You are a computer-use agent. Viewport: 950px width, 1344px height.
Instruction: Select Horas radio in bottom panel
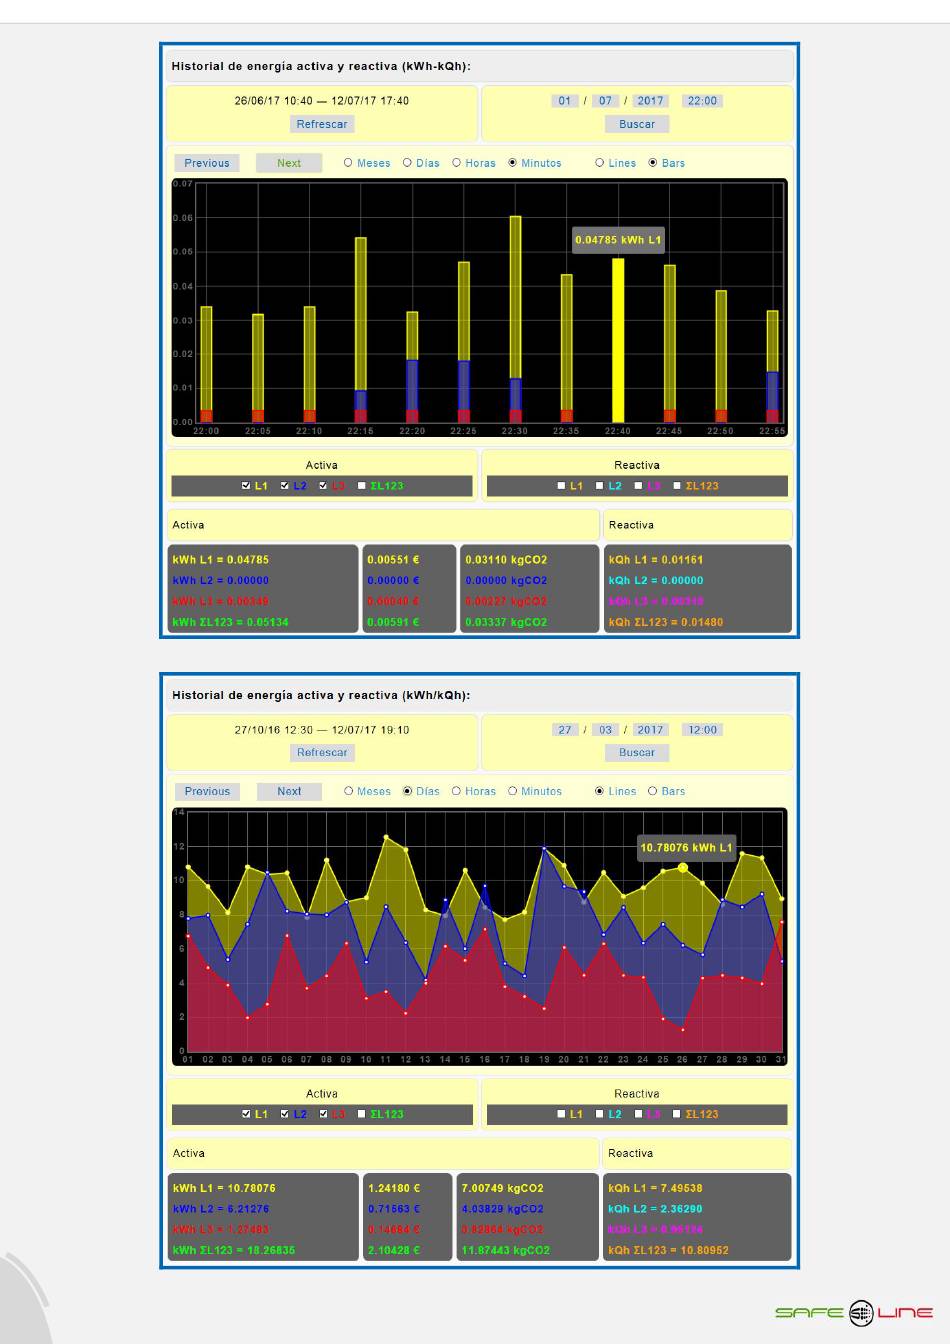click(x=456, y=791)
